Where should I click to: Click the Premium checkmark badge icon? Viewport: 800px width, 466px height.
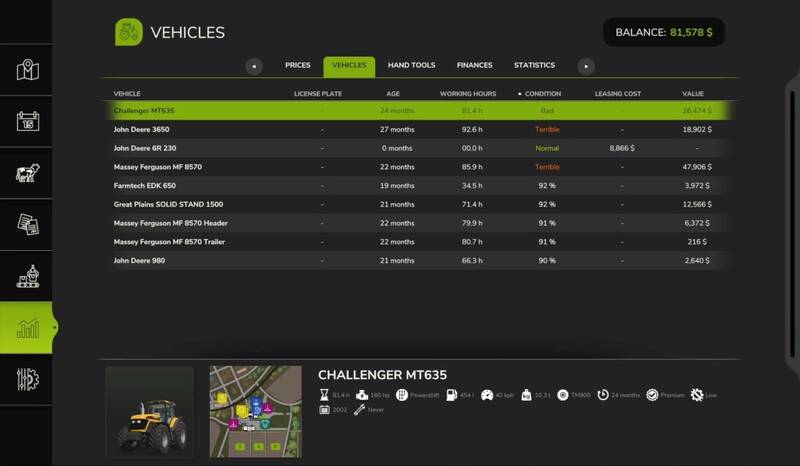pos(652,395)
